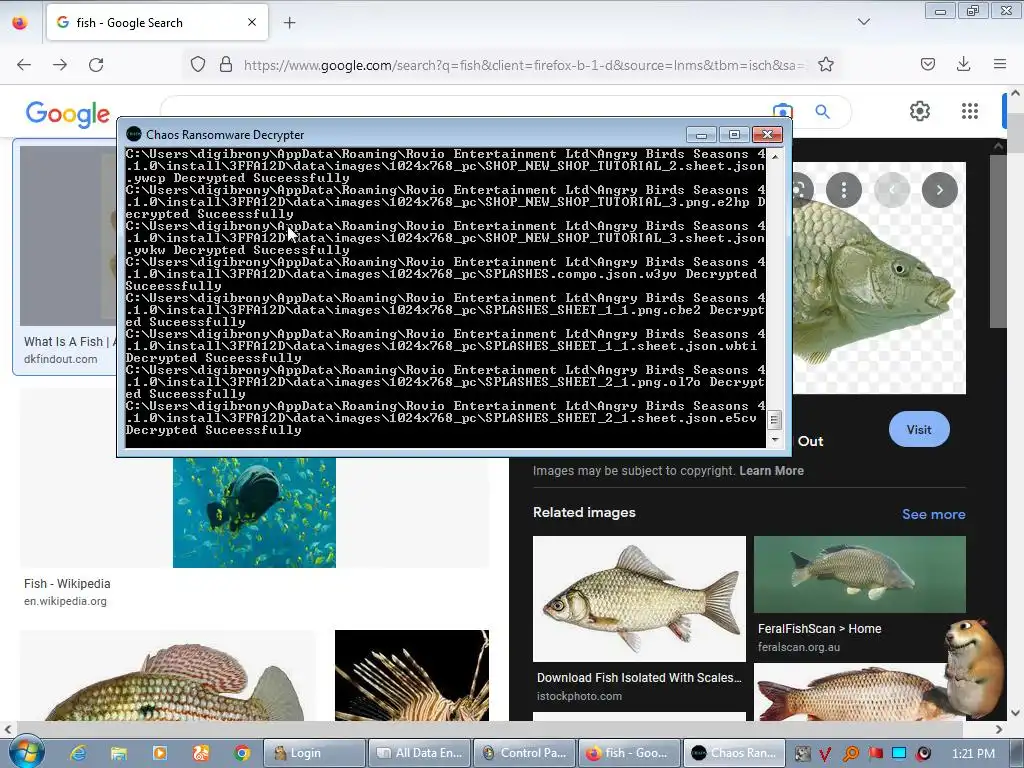Image resolution: width=1024 pixels, height=768 pixels.
Task: Open the underwater fish Wikipedia image
Action: pyautogui.click(x=254, y=512)
